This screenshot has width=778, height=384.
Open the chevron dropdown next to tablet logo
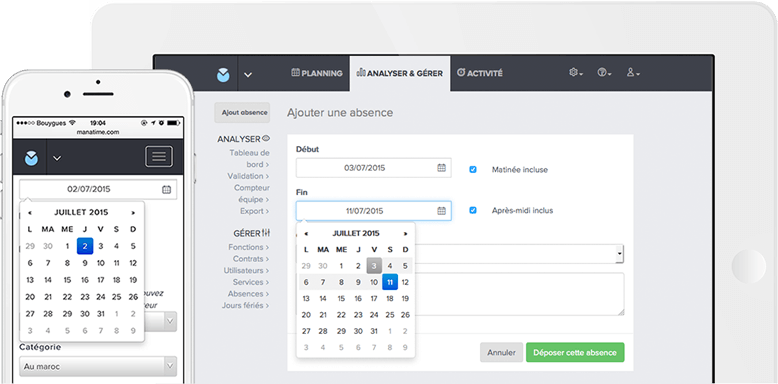248,74
